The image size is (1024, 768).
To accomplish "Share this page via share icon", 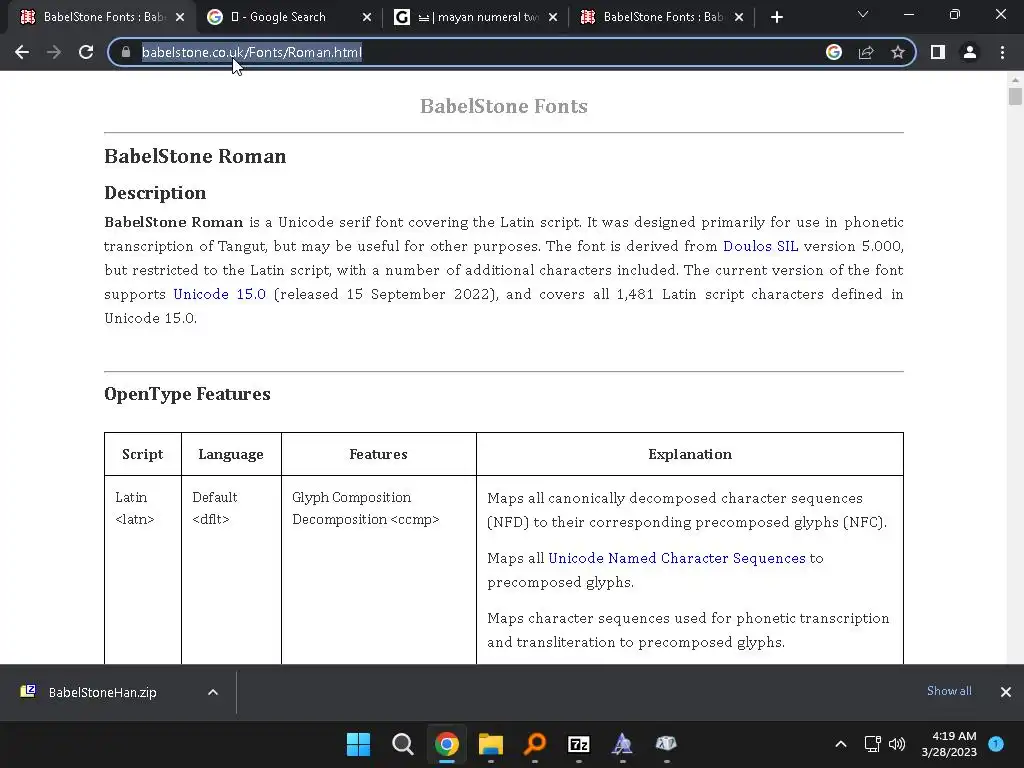I will coord(866,52).
